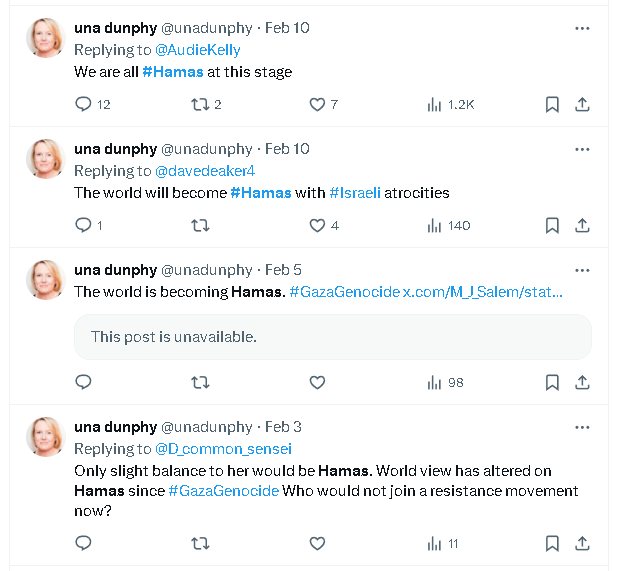Open more options on the @davedeaker4 reply
The height and width of the screenshot is (571, 617).
[x=582, y=149]
